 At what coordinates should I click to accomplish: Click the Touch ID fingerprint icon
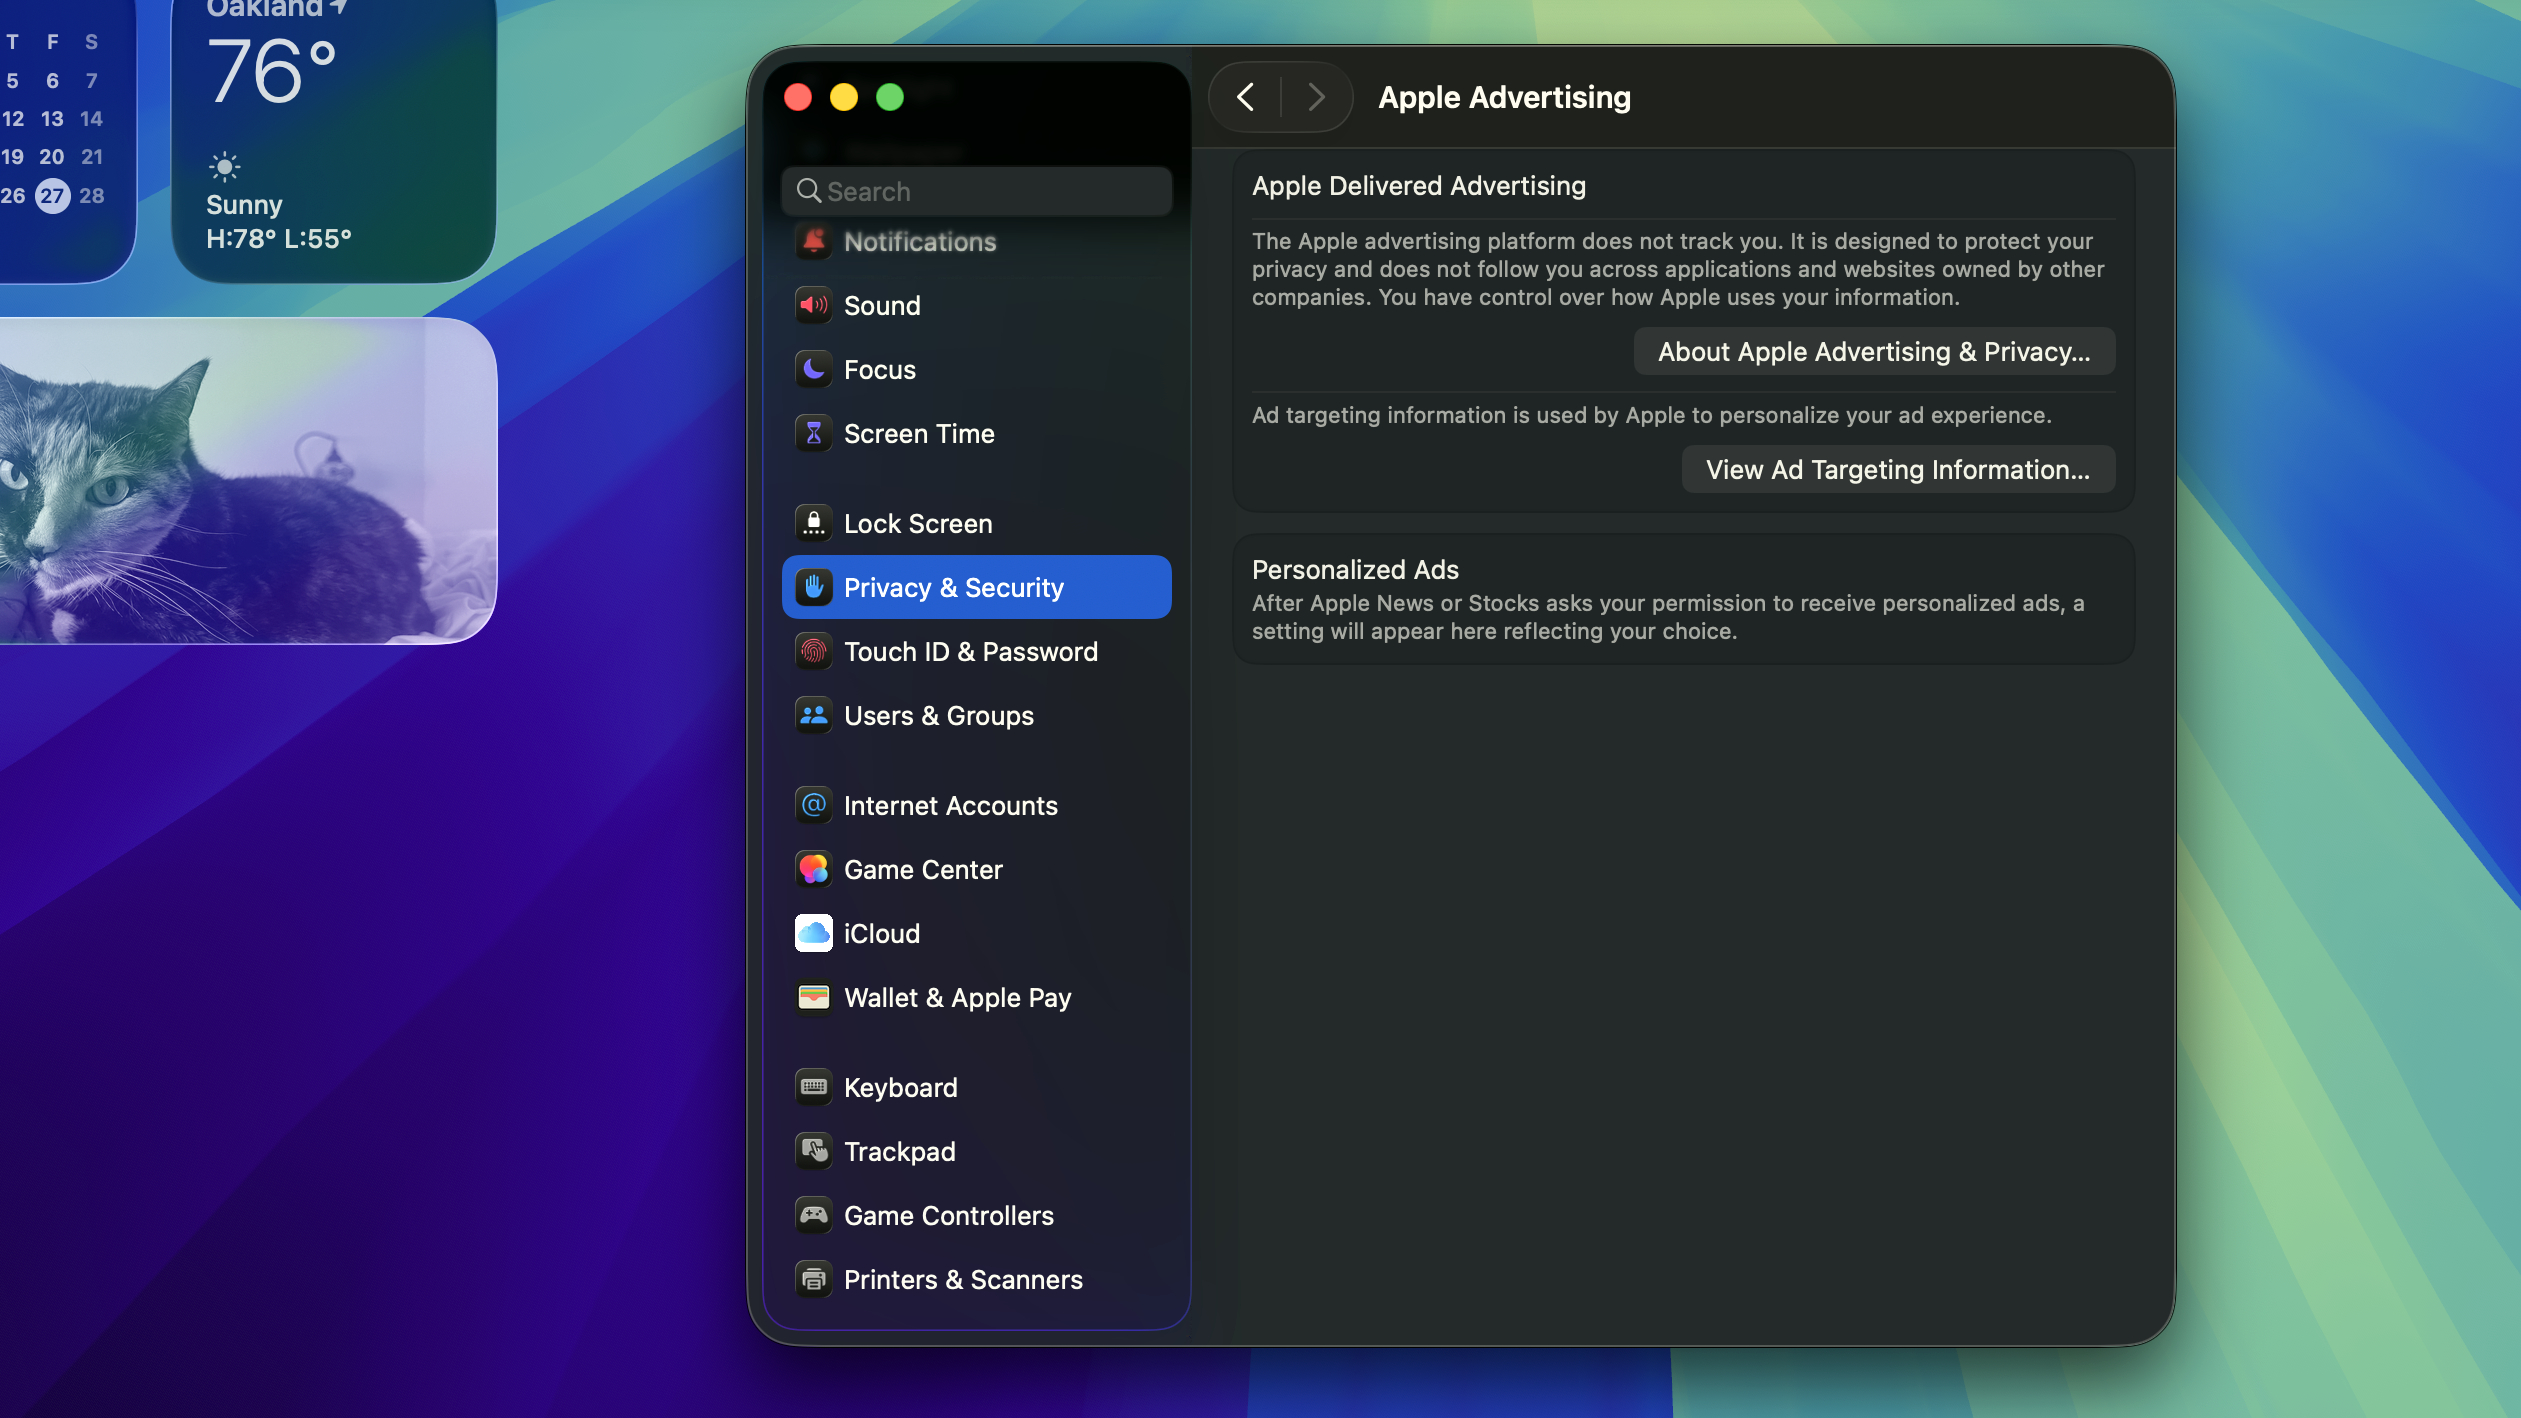click(x=813, y=651)
